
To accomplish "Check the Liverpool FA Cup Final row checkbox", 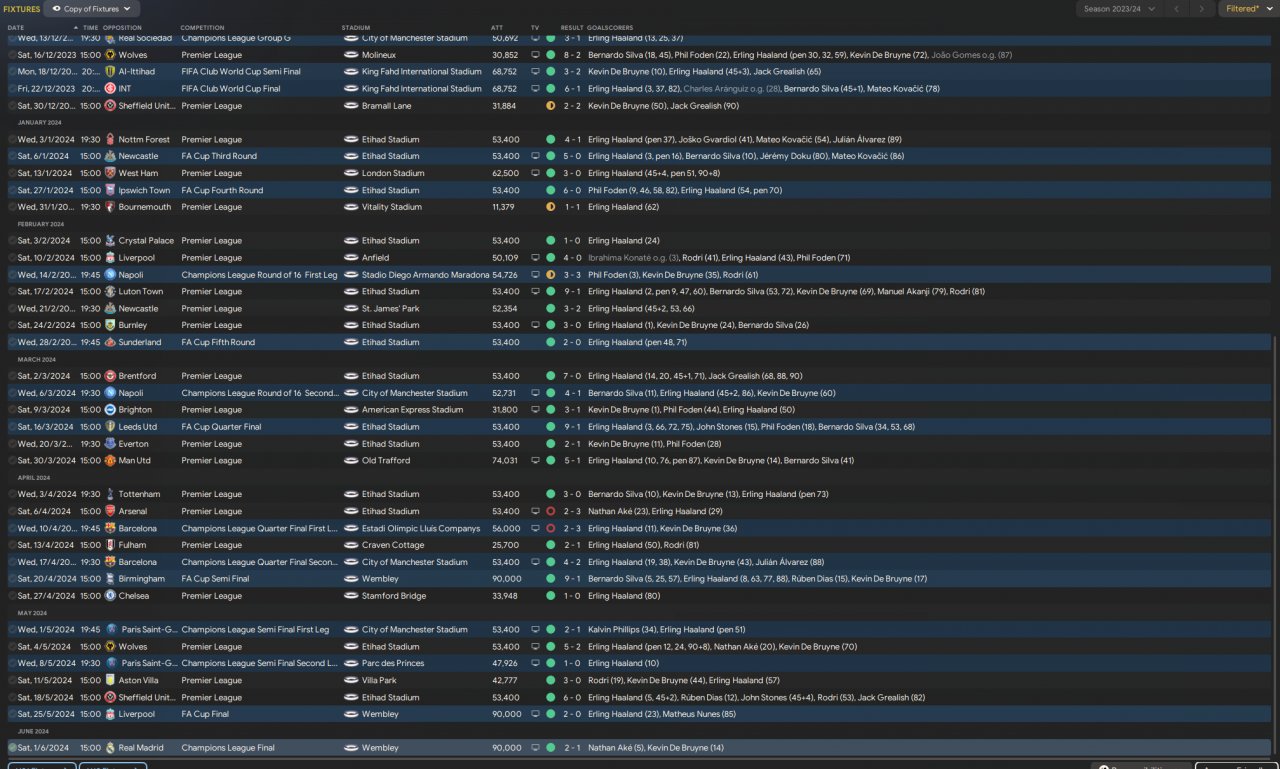I will click(x=12, y=714).
